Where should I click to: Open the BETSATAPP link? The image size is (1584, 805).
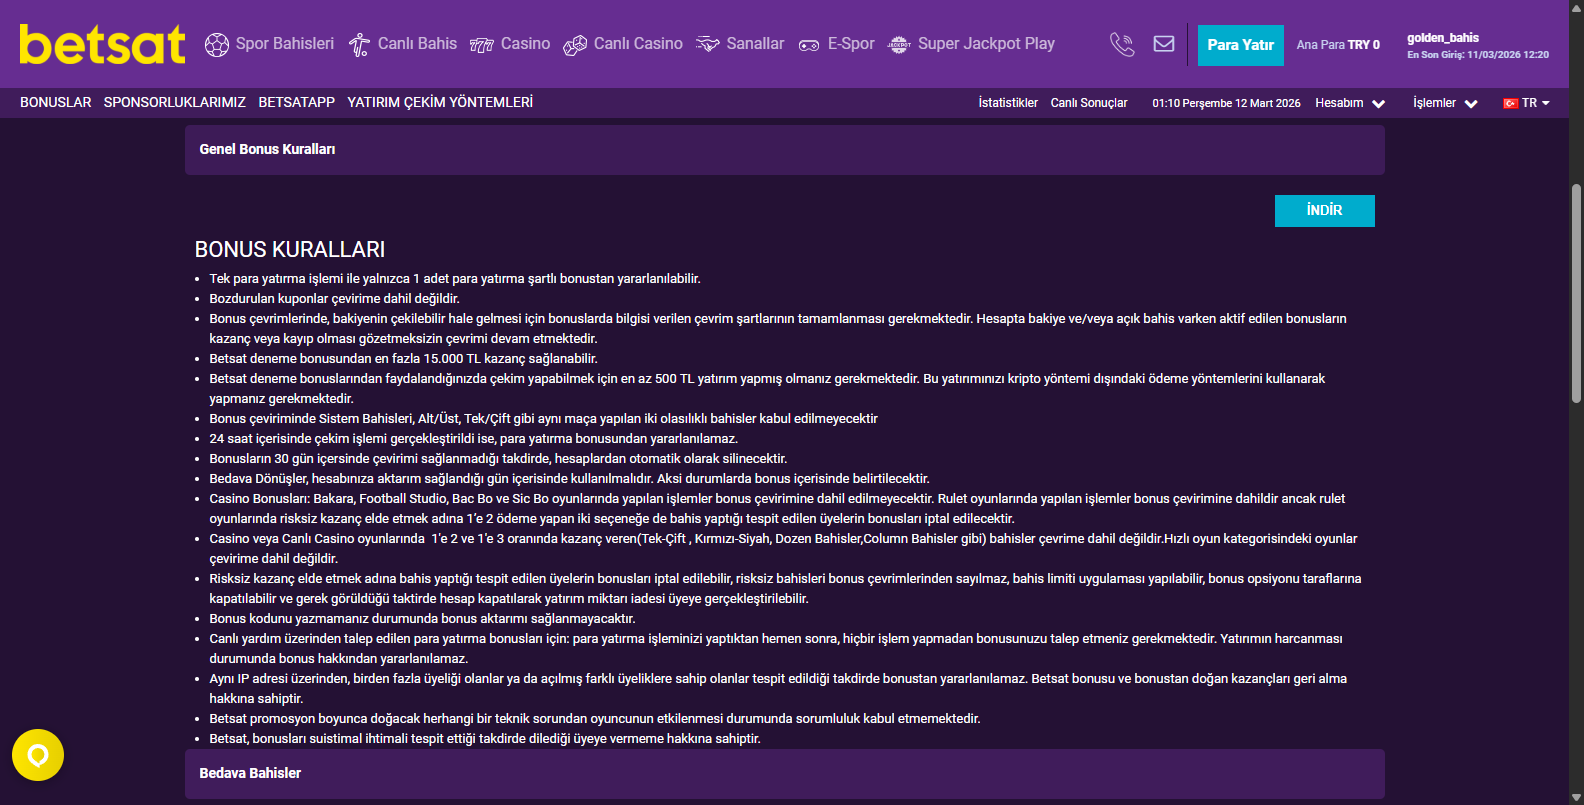[297, 102]
